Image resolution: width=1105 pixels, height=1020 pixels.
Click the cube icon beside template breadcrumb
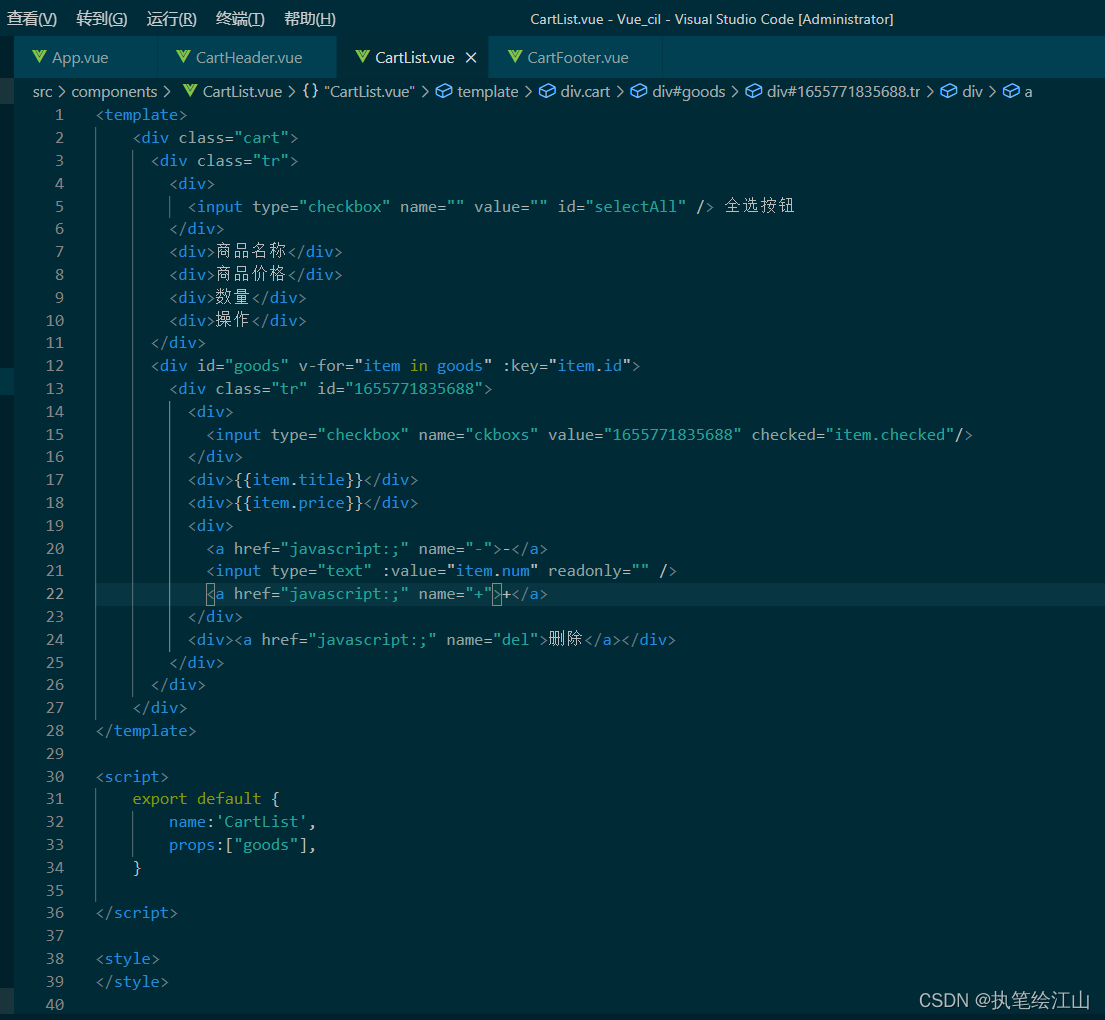(444, 92)
